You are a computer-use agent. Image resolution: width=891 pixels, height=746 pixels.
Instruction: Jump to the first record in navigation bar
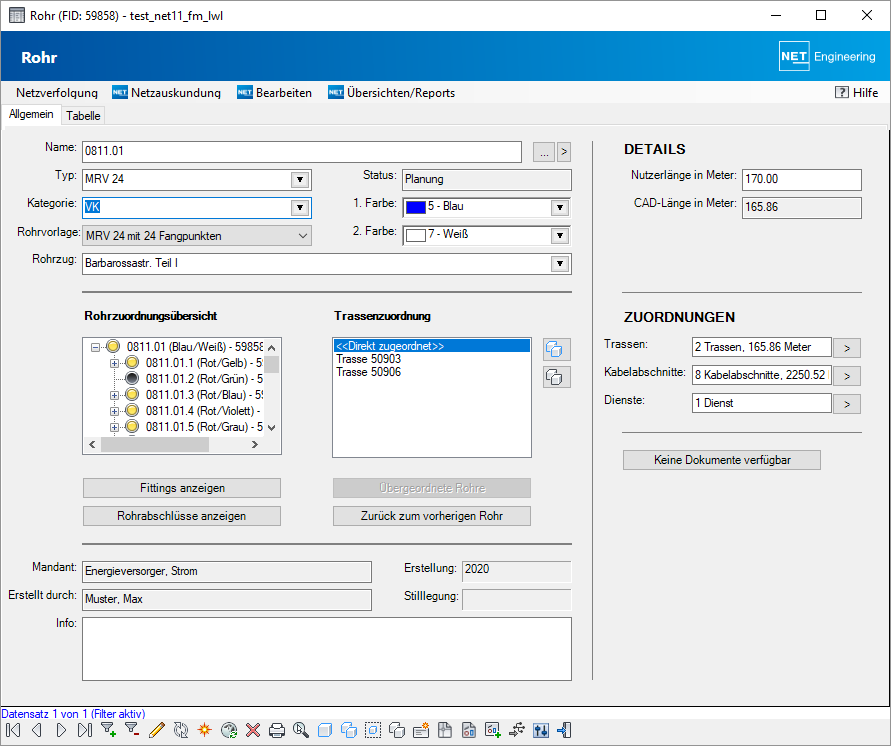pos(12,731)
